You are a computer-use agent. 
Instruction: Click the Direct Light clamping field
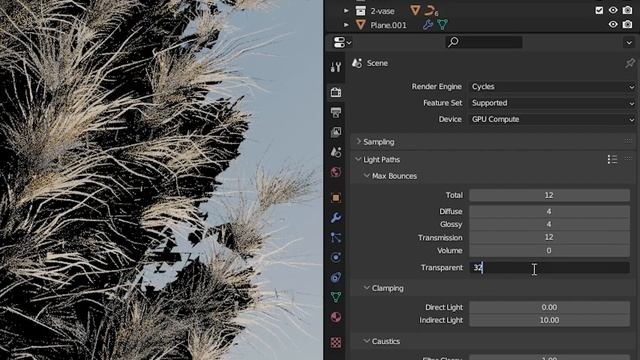(x=549, y=307)
